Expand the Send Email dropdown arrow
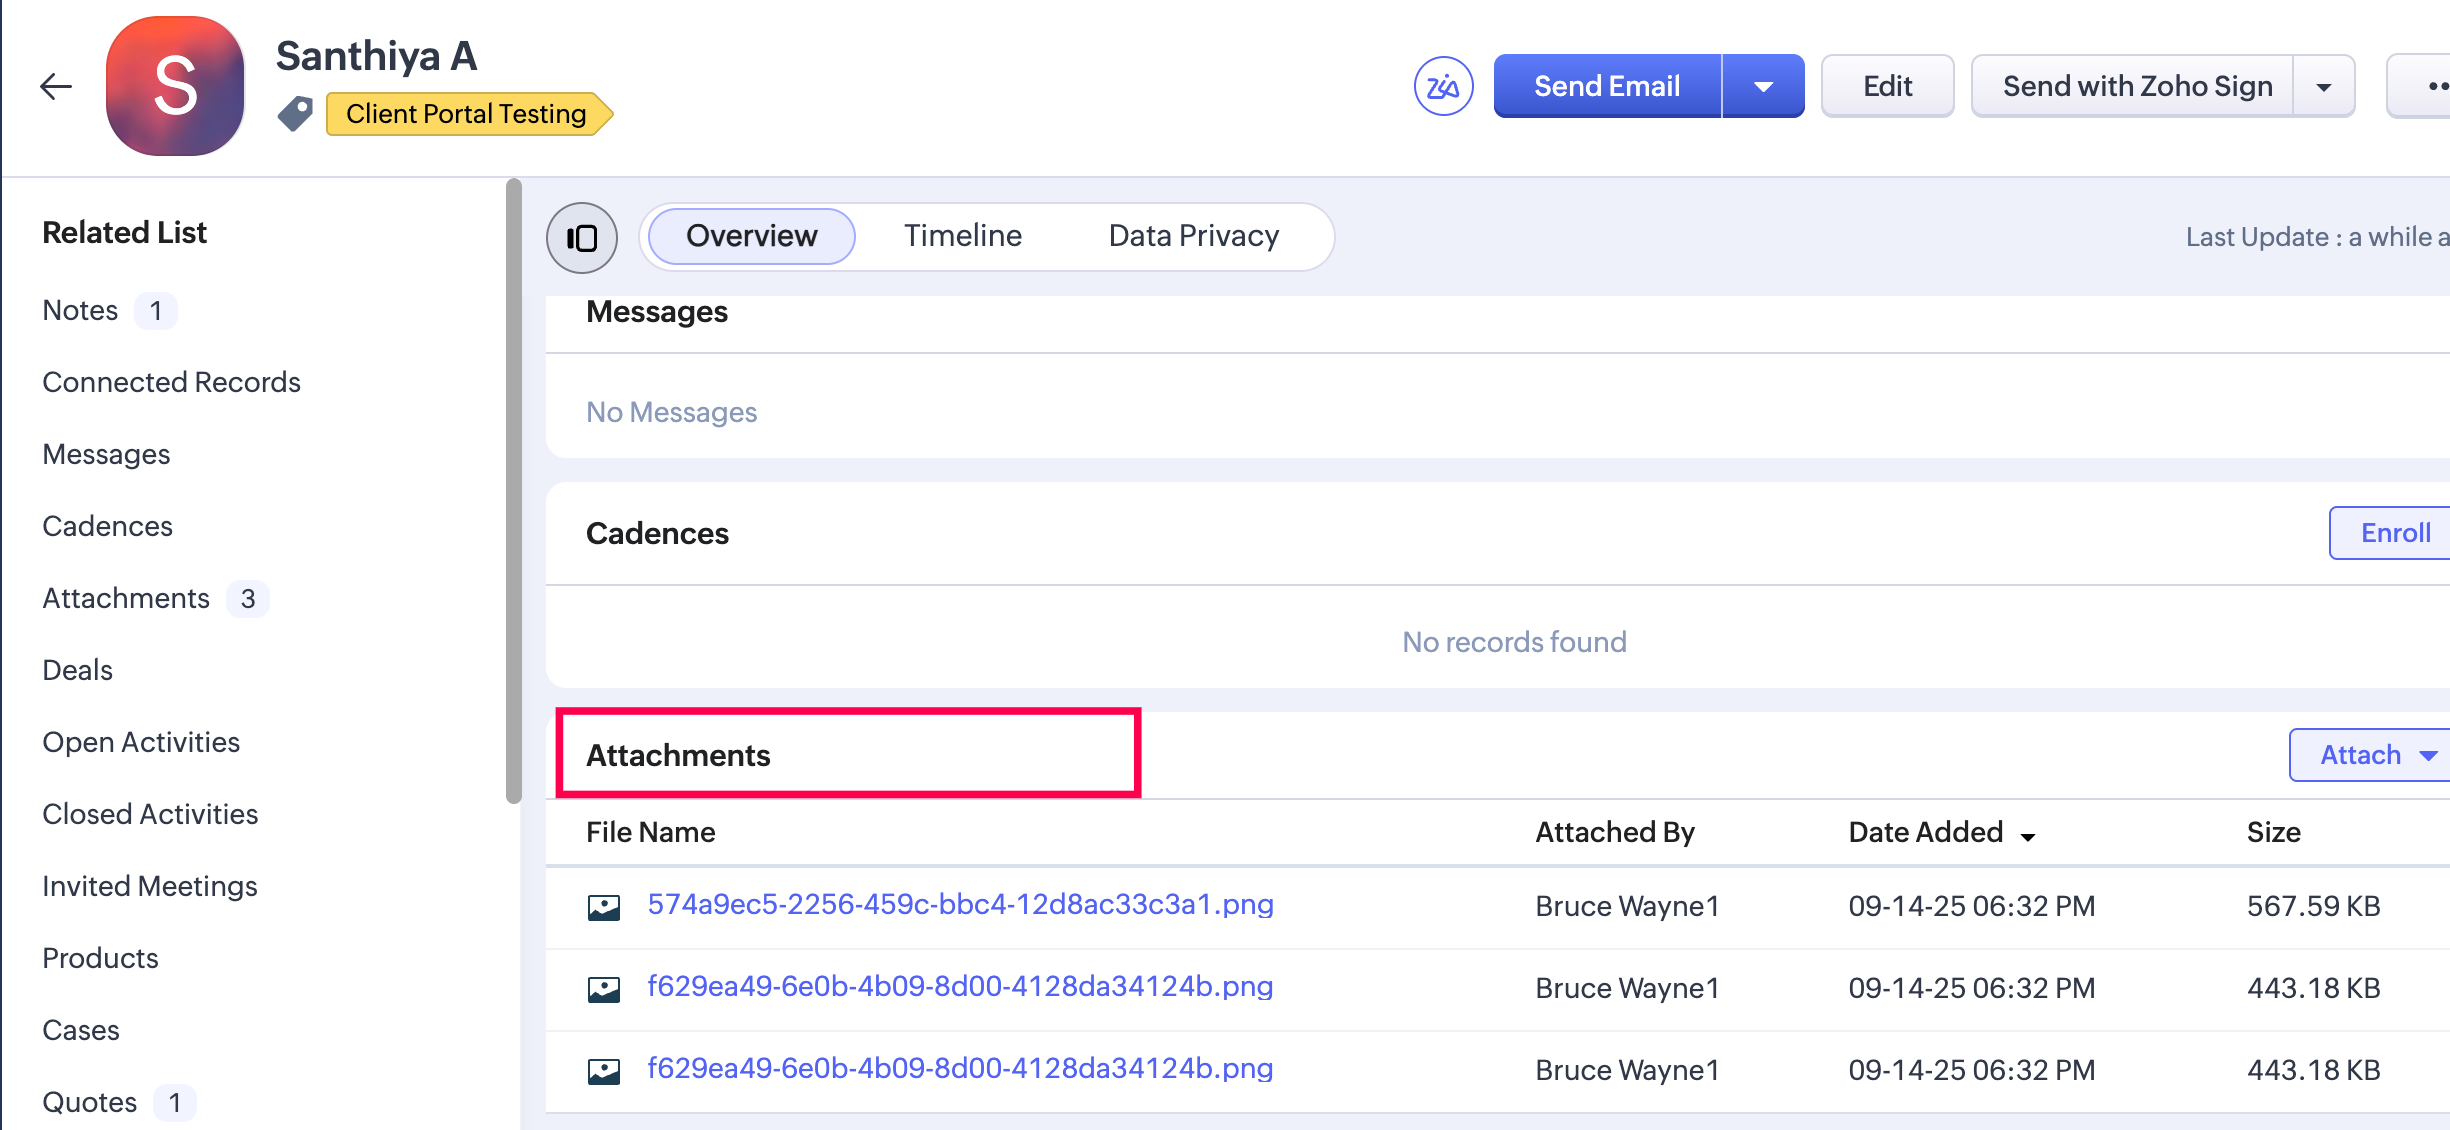The height and width of the screenshot is (1130, 2450). [1763, 87]
